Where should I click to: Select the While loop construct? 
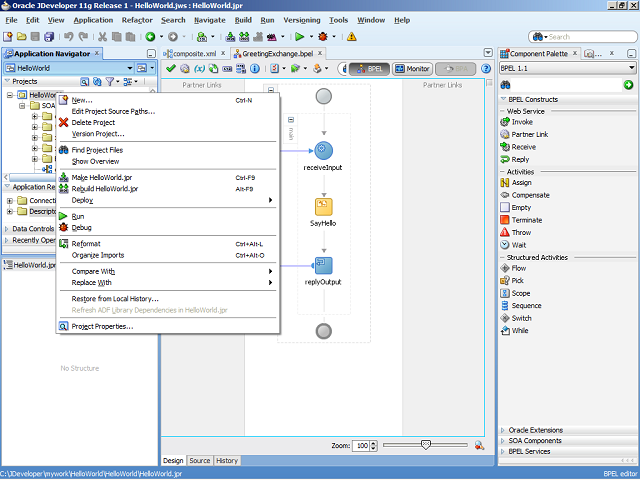pyautogui.click(x=521, y=330)
